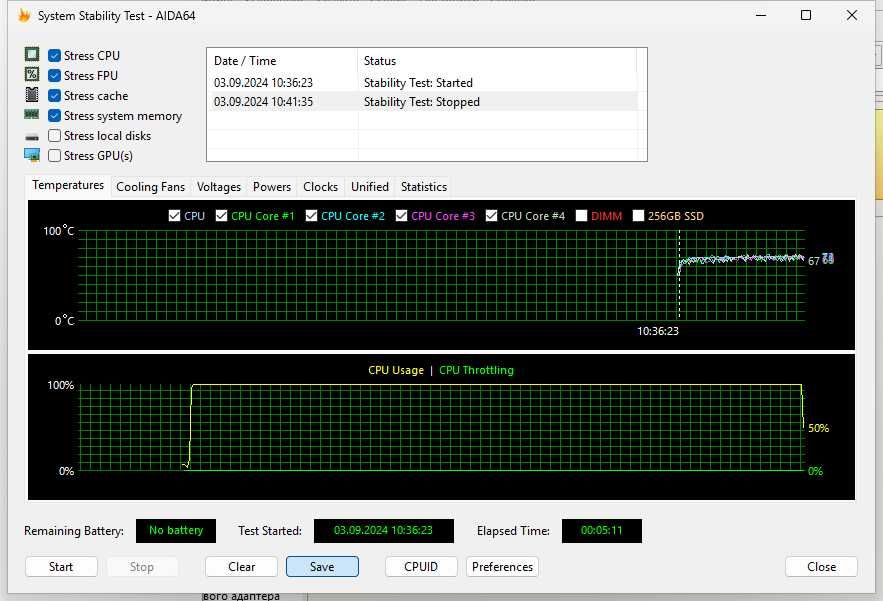The height and width of the screenshot is (601, 883).
Task: Enable Stress local disks checkbox
Action: (x=55, y=136)
